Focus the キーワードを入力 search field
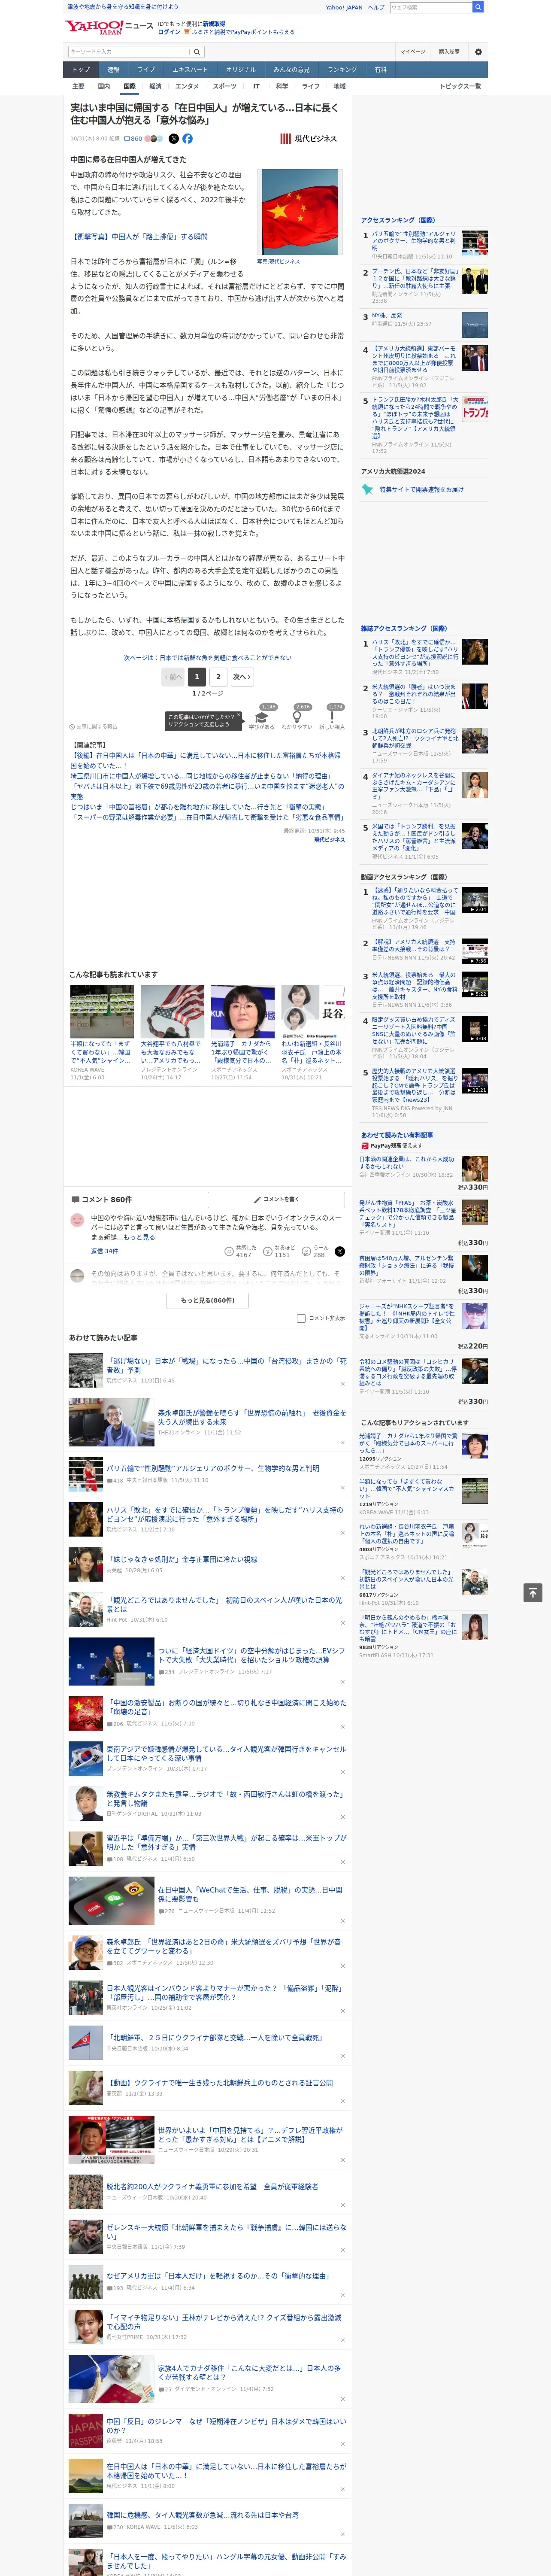Screen dimensions: 551x2576 click(x=128, y=52)
